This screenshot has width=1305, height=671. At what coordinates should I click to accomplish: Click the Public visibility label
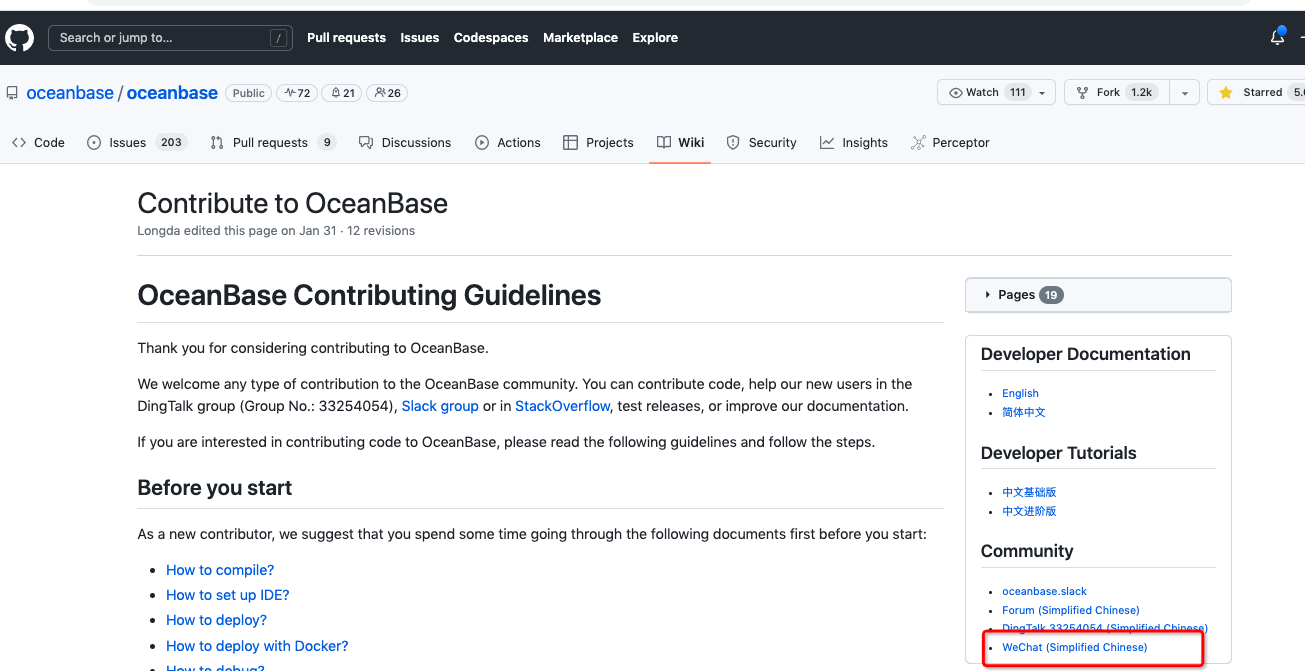click(248, 93)
